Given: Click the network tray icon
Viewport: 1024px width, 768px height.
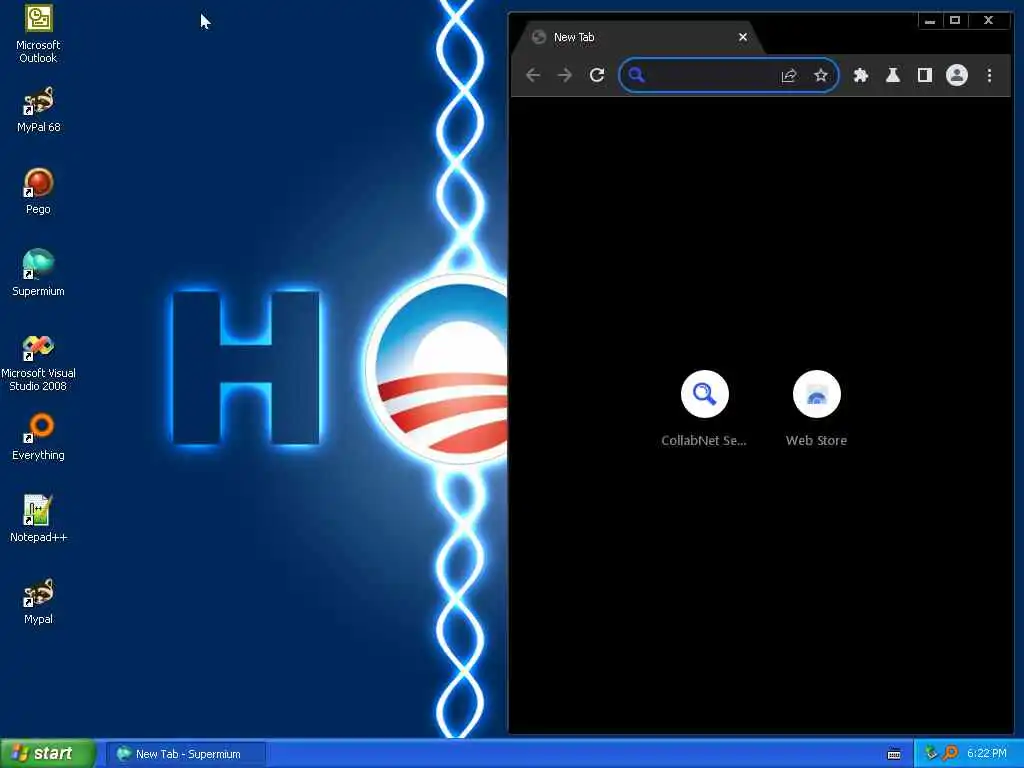Looking at the screenshot, I should 932,754.
